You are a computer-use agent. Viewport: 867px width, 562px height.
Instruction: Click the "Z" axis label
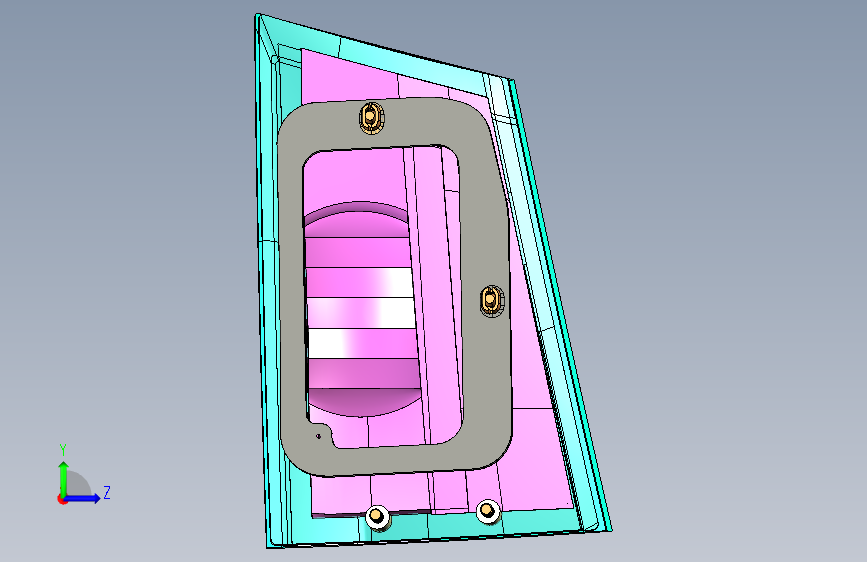(x=107, y=492)
